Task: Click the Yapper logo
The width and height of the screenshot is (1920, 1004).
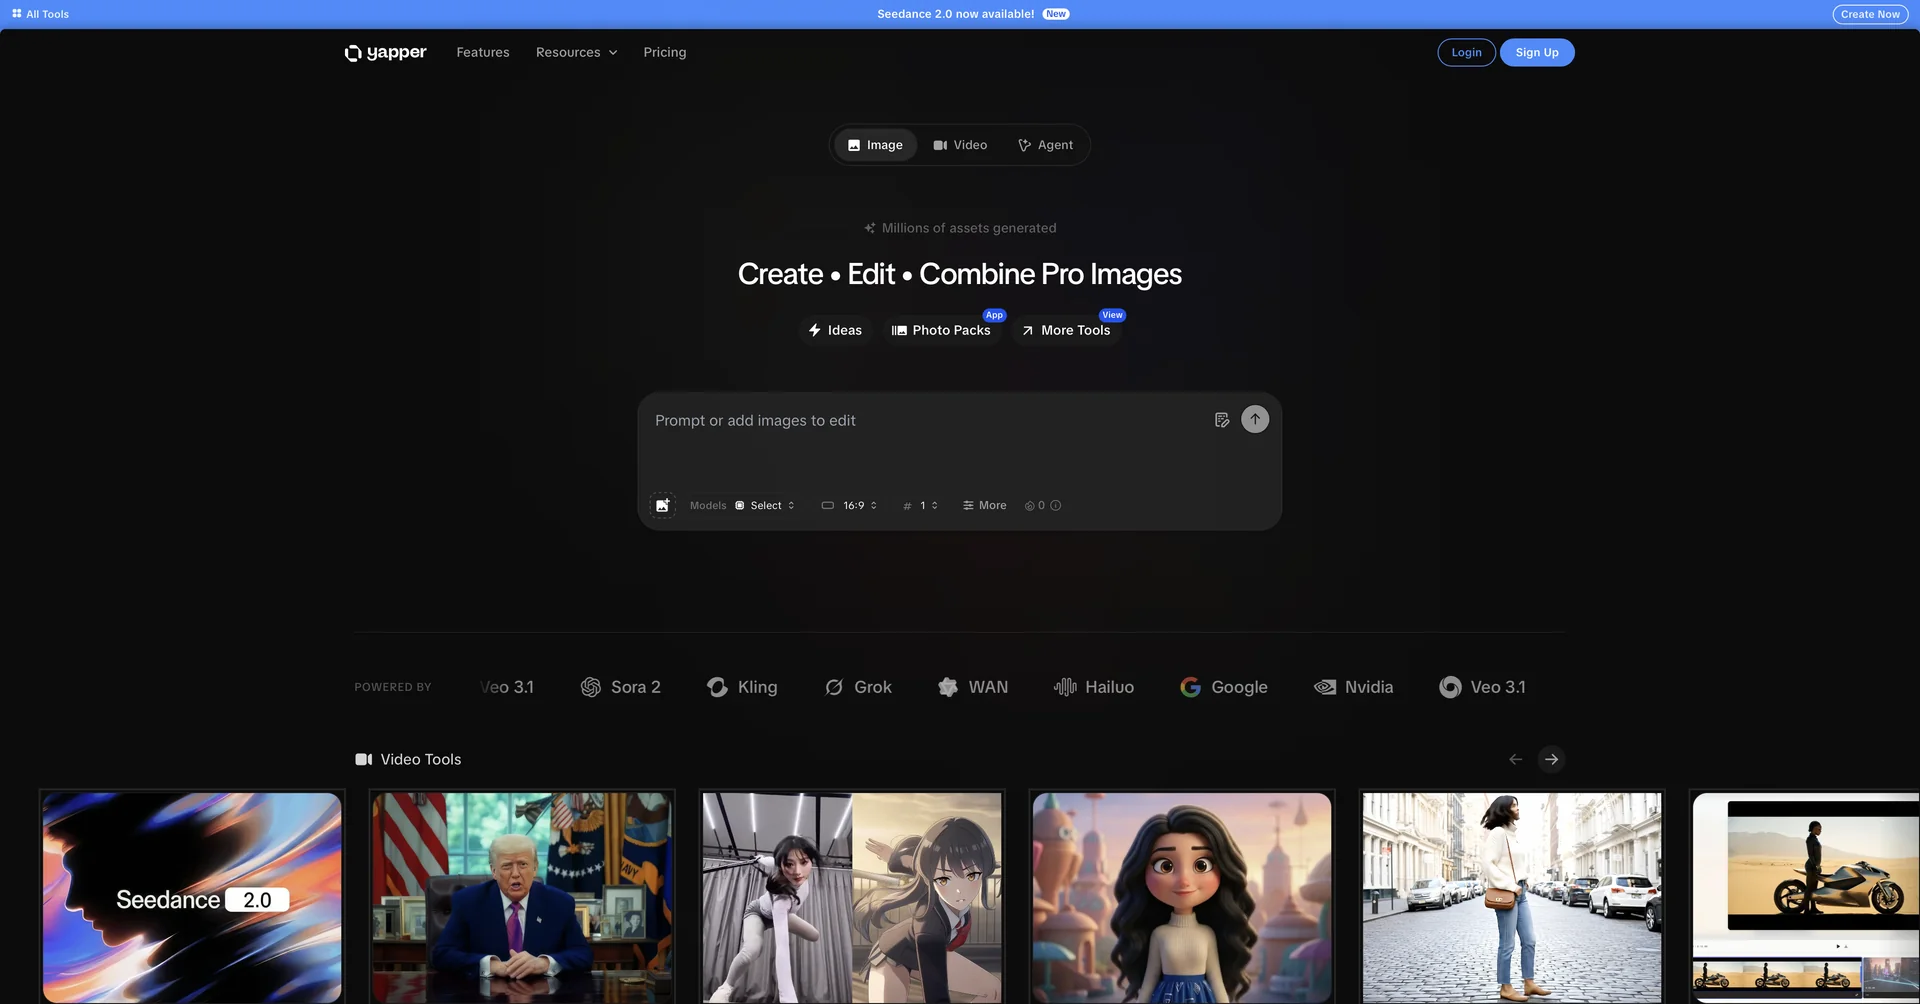Action: click(x=385, y=53)
